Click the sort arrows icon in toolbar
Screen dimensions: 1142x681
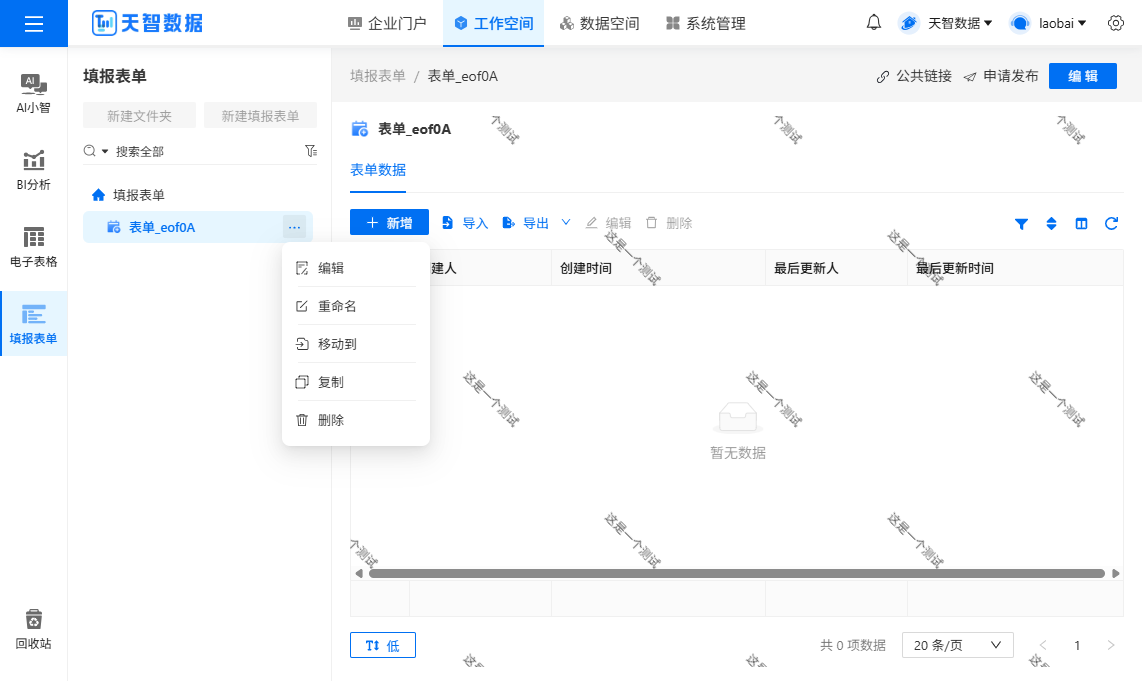tap(1051, 224)
